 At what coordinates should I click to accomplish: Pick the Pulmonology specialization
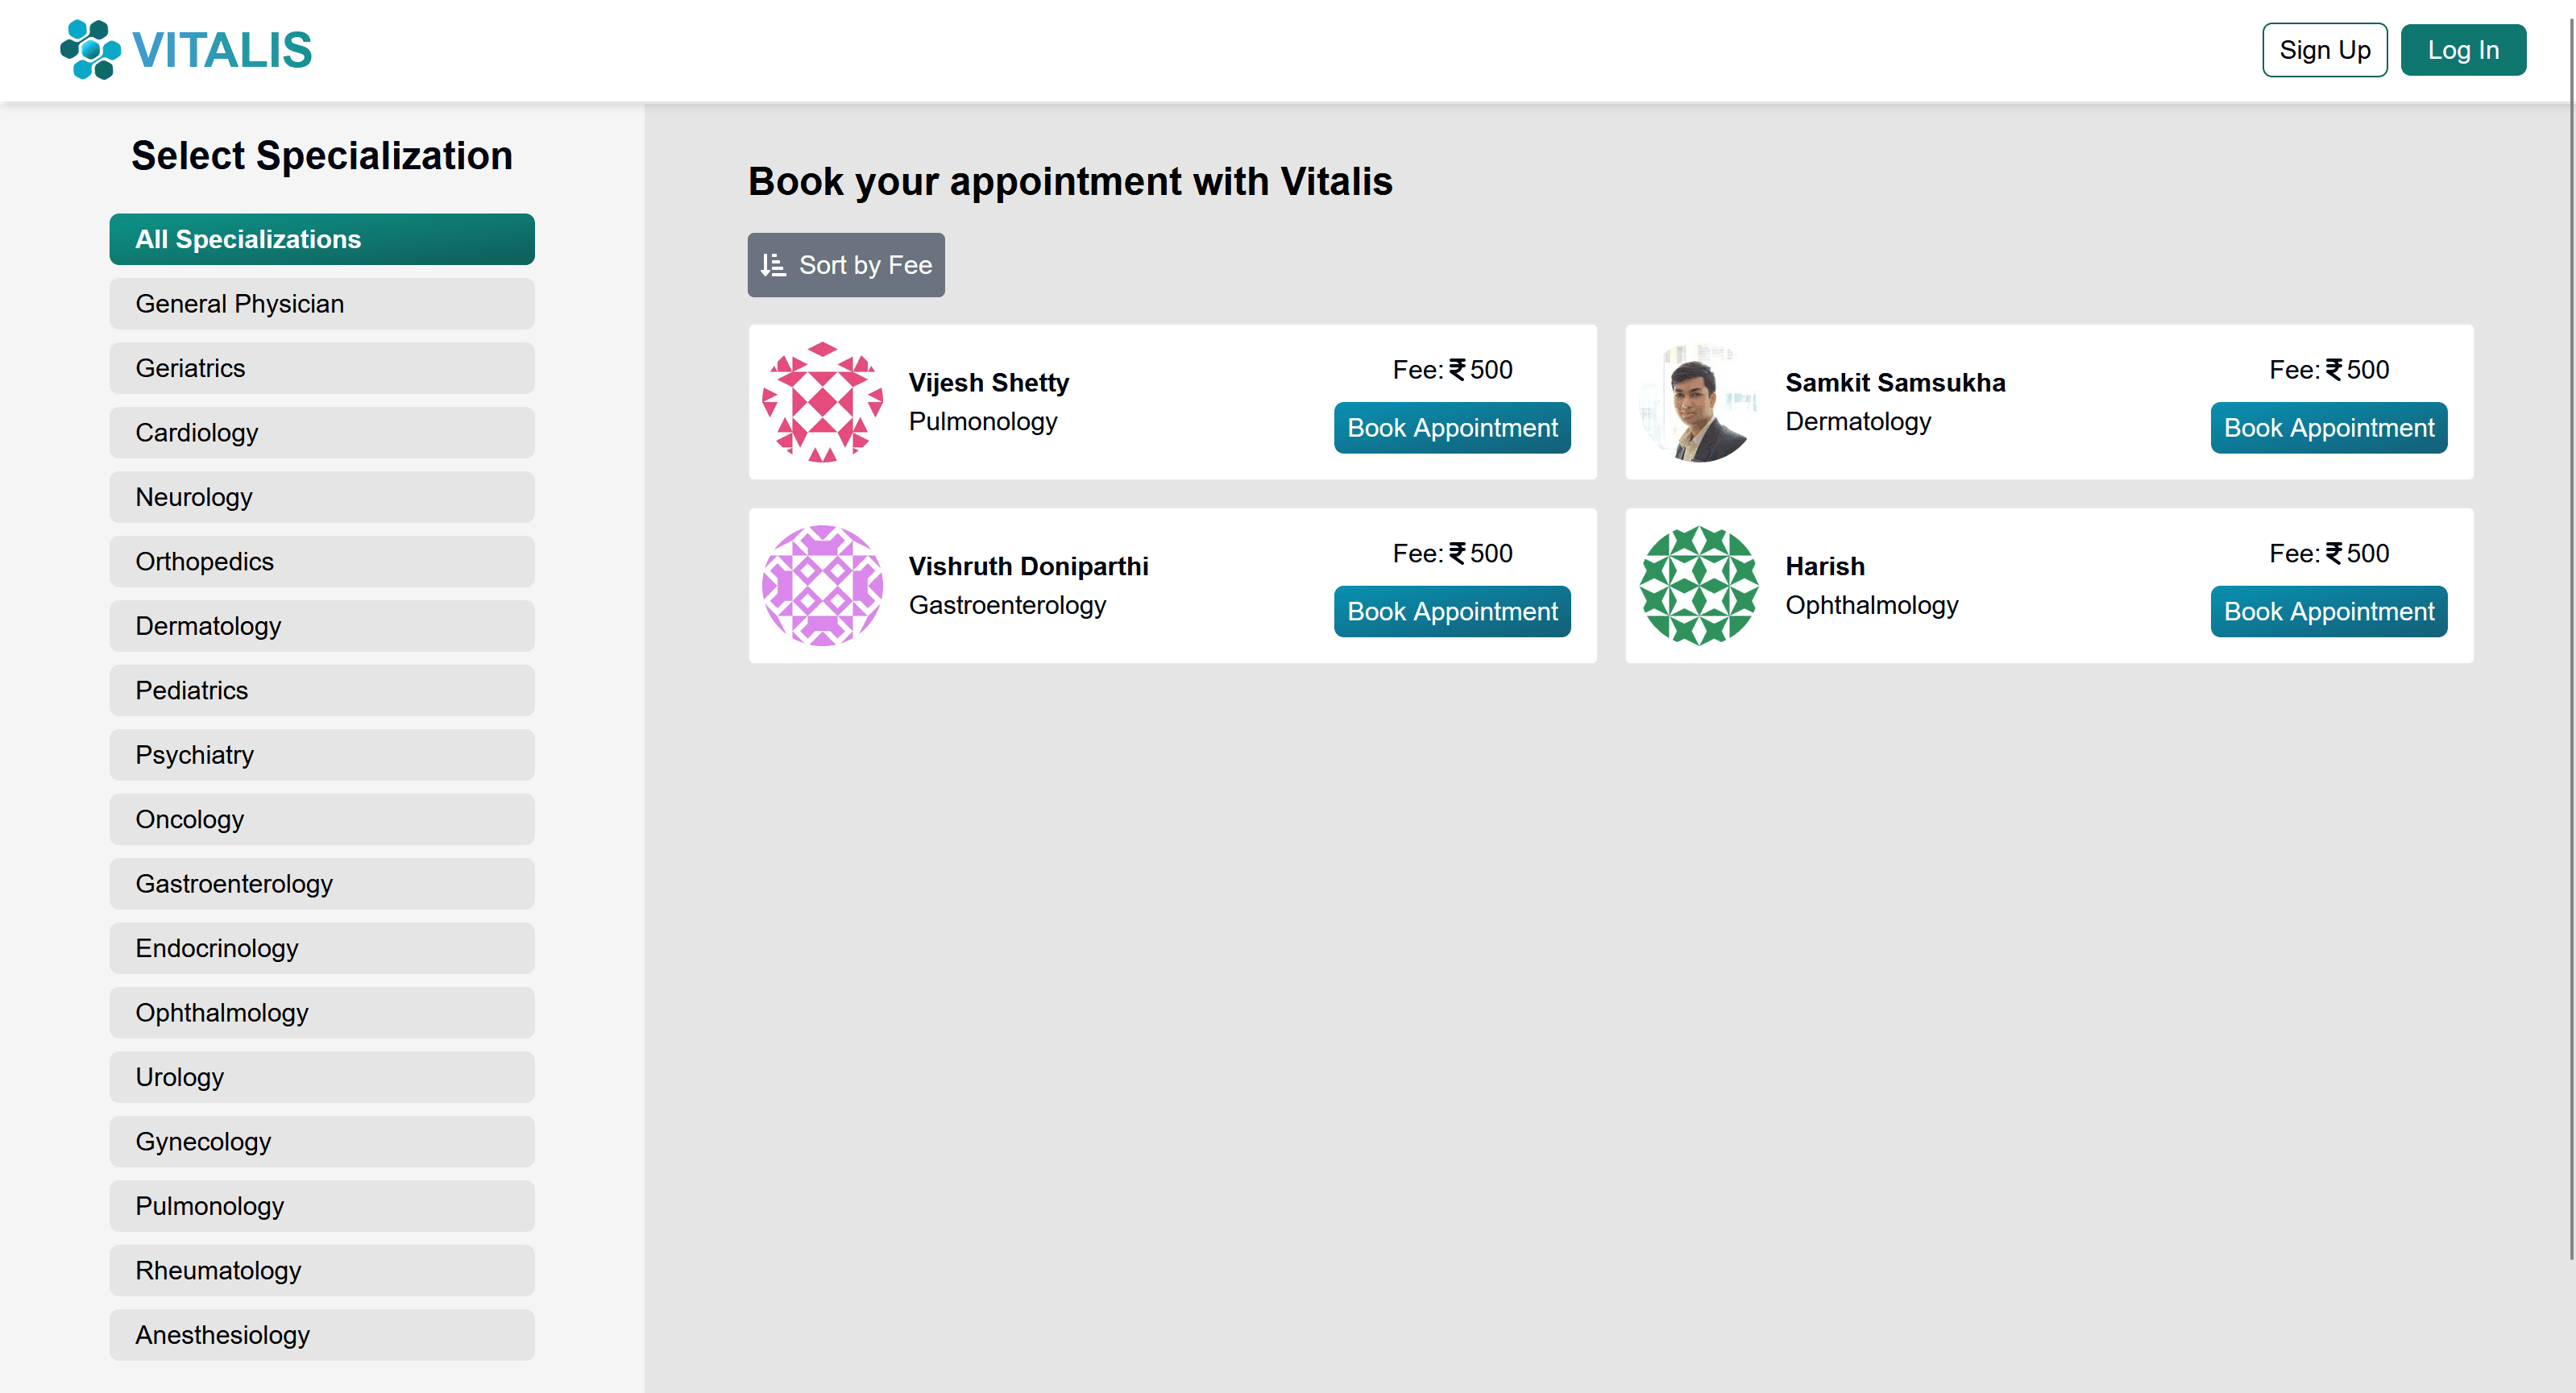(322, 1206)
